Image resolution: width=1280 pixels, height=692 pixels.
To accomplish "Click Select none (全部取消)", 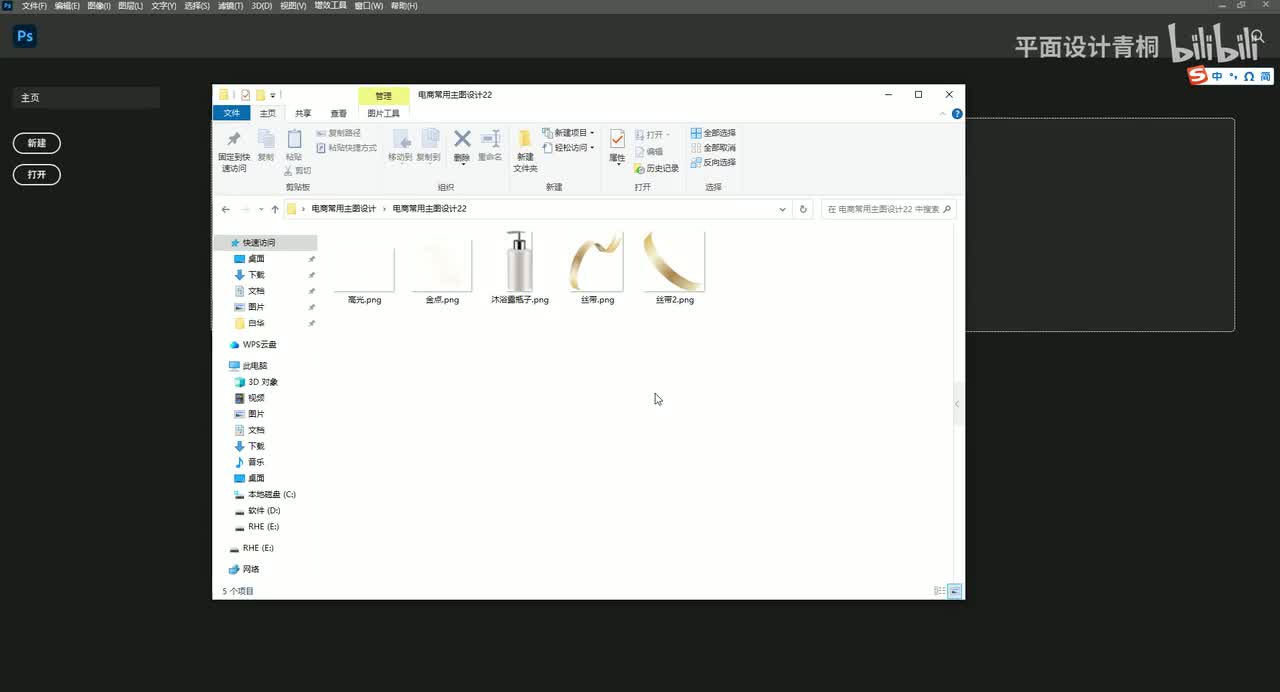I will [713, 148].
